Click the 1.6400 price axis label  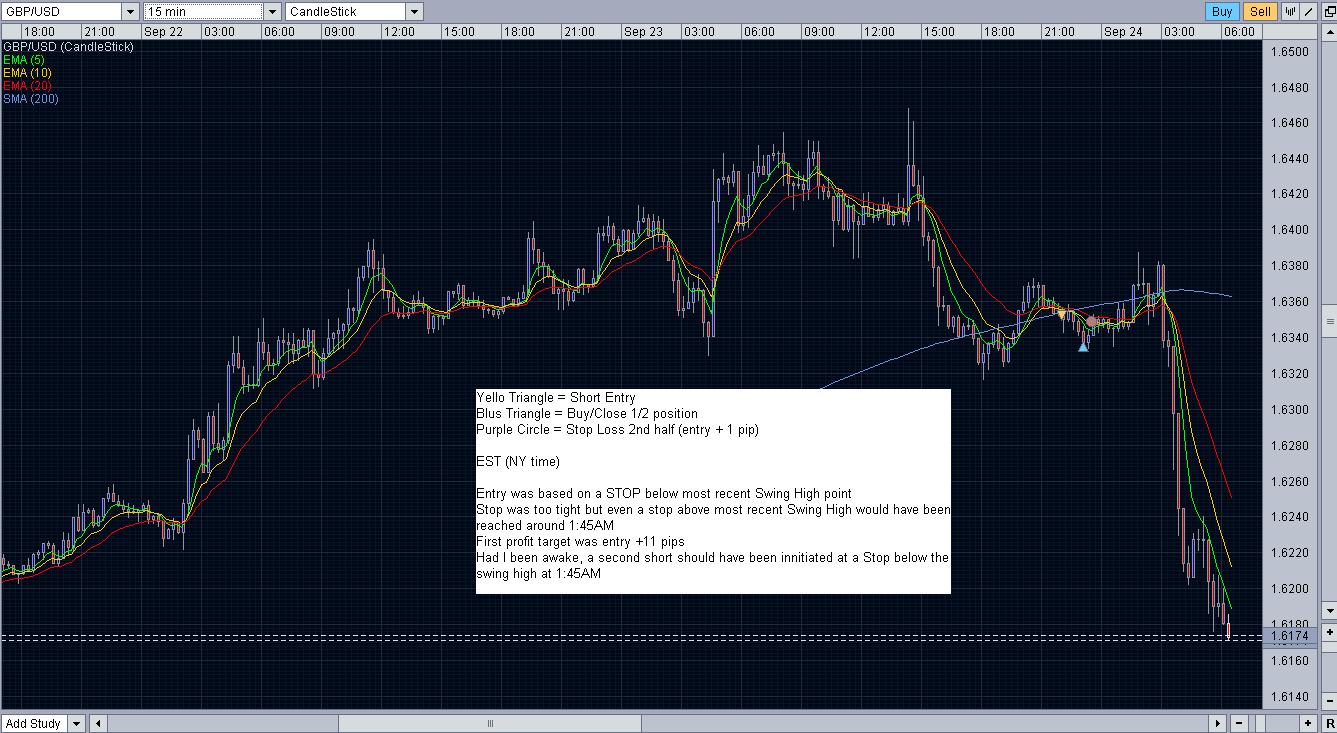(1289, 230)
